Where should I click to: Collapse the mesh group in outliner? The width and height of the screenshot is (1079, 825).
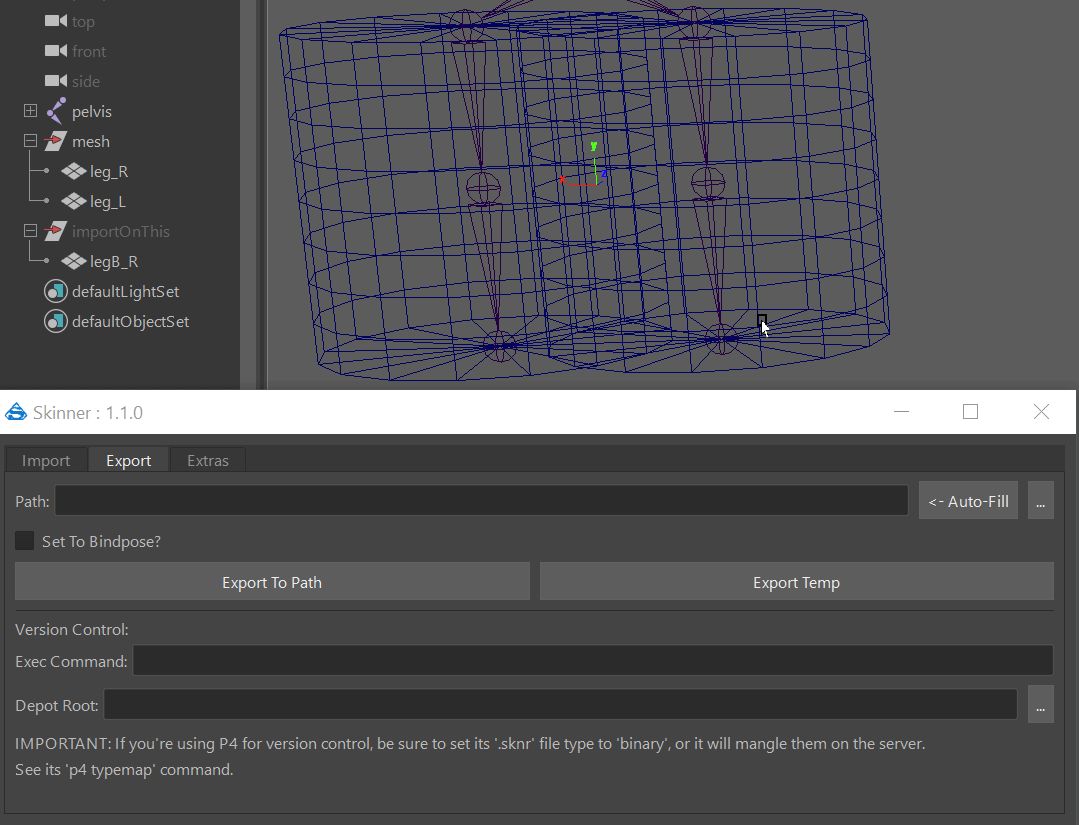[x=30, y=140]
